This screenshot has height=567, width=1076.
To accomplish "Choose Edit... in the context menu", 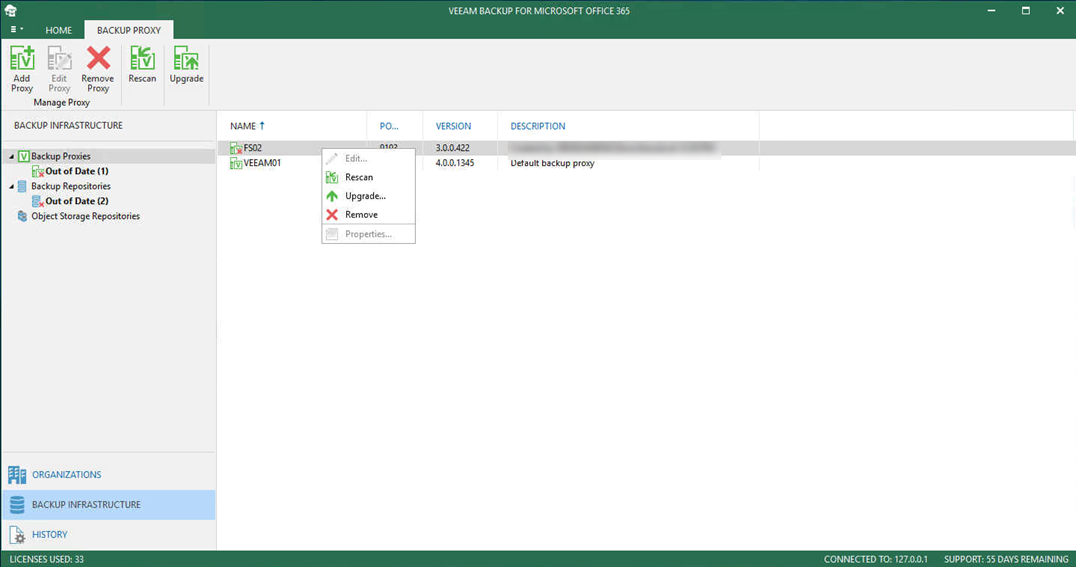I will pyautogui.click(x=369, y=159).
